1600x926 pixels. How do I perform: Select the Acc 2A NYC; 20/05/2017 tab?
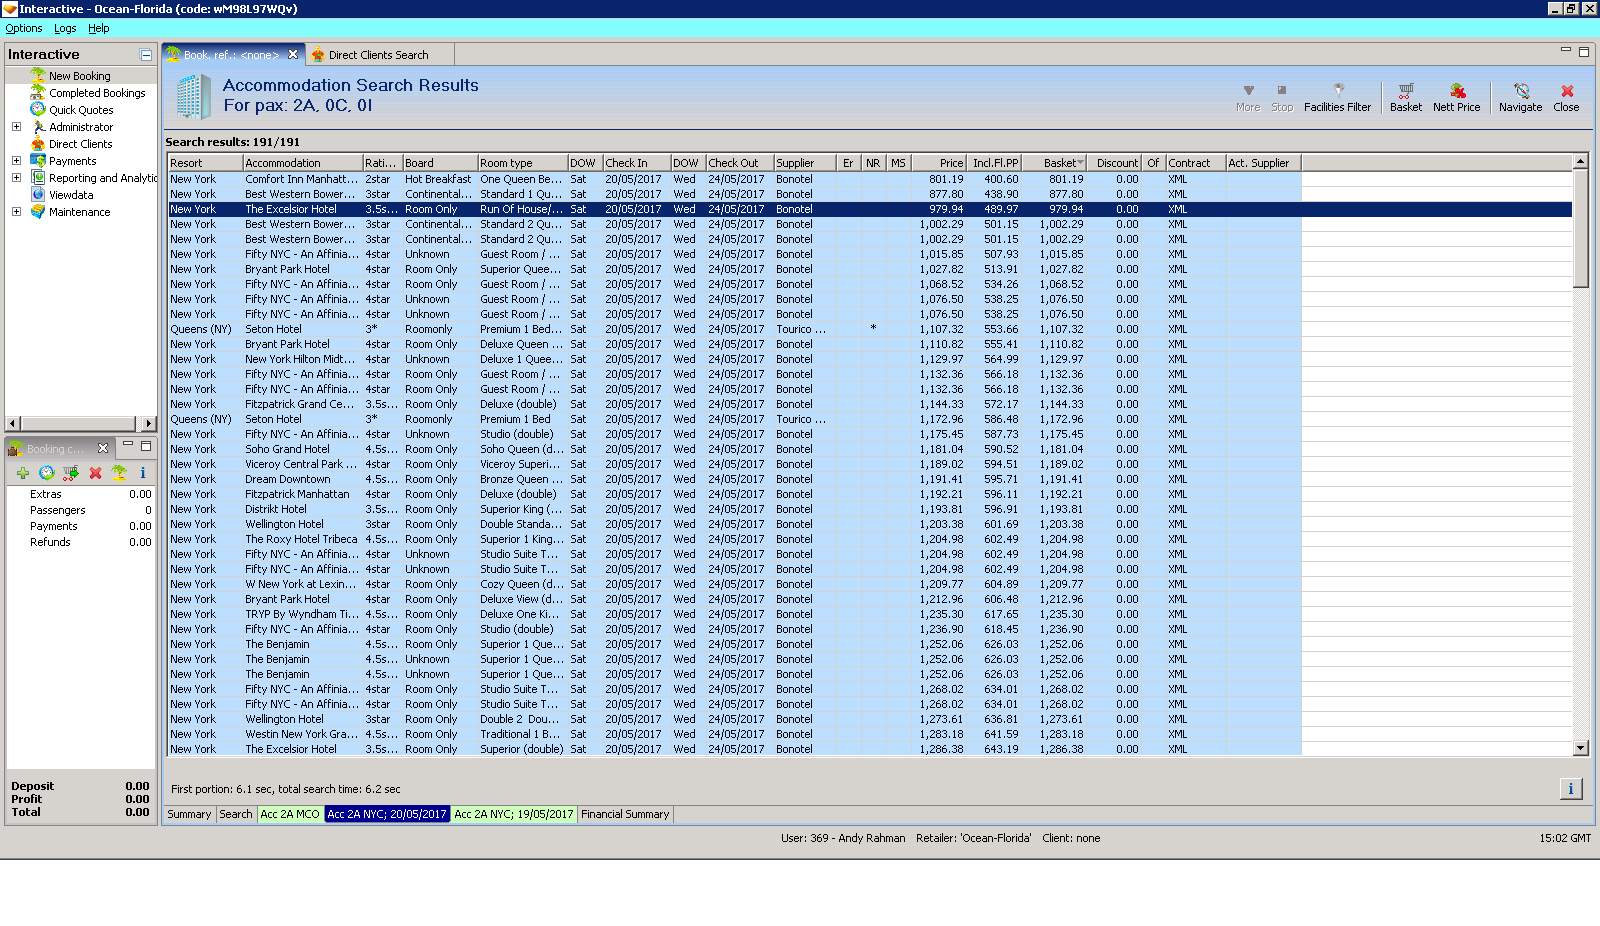387,814
